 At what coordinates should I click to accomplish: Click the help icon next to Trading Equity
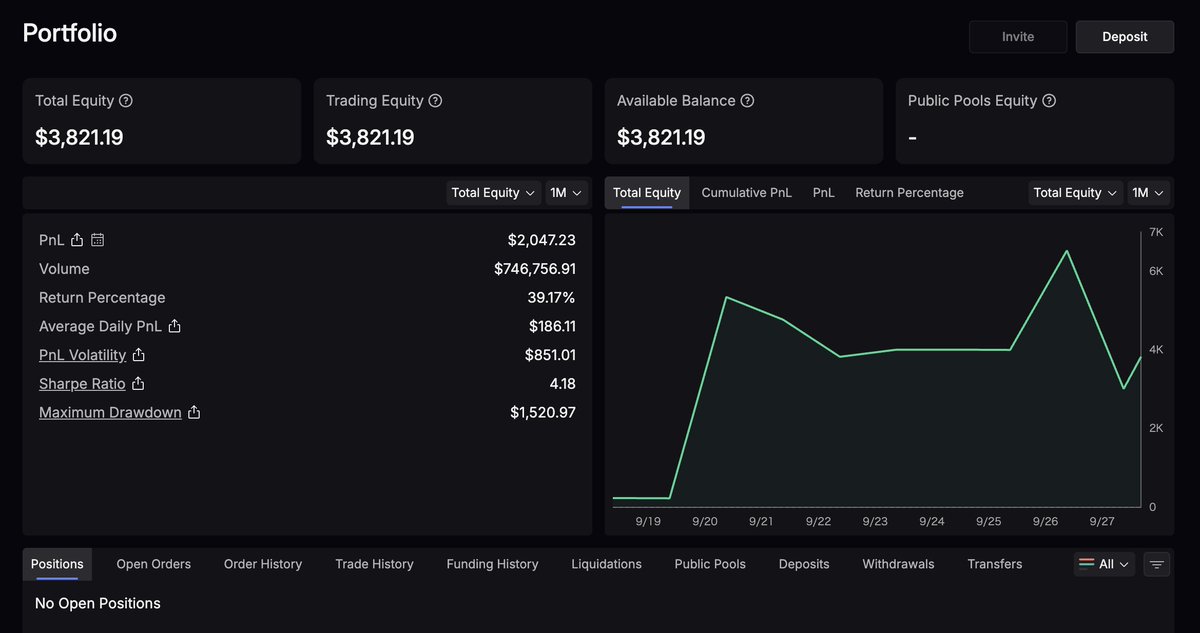point(435,101)
